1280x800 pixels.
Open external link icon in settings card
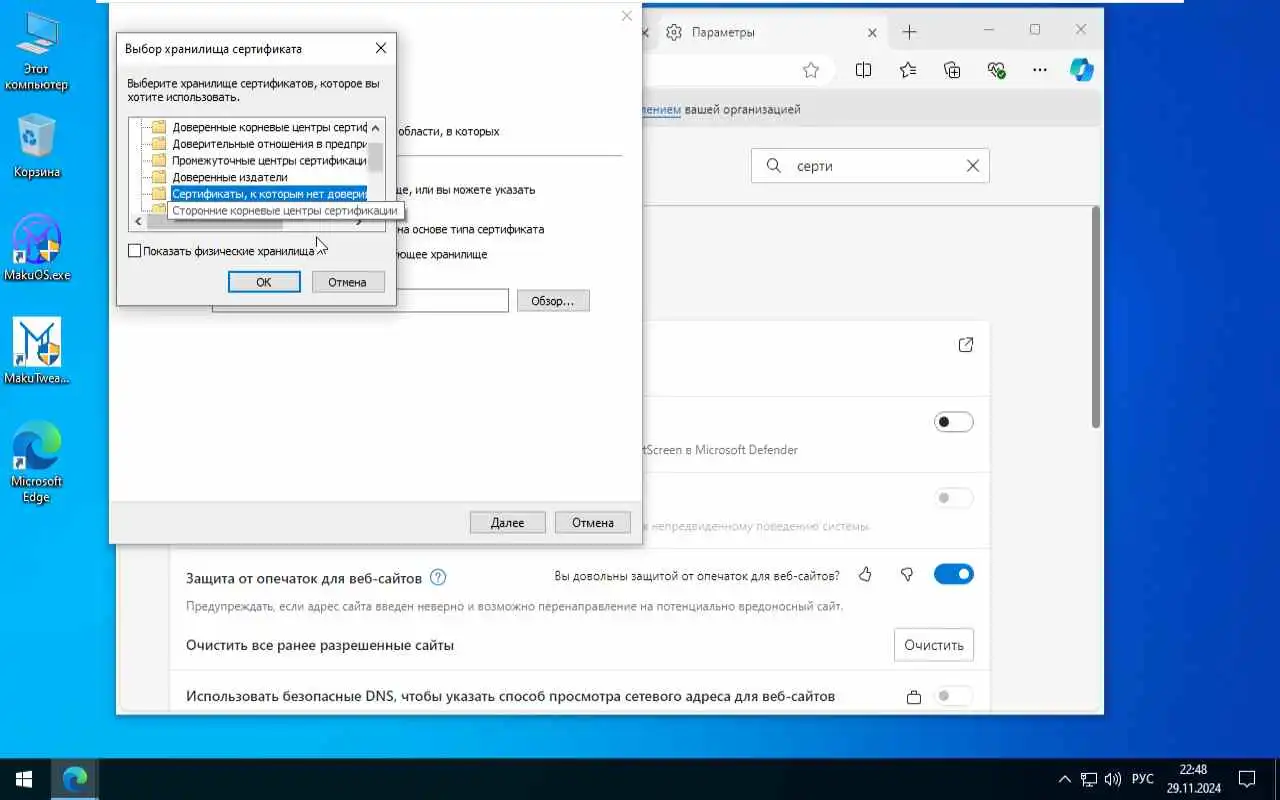pos(965,345)
